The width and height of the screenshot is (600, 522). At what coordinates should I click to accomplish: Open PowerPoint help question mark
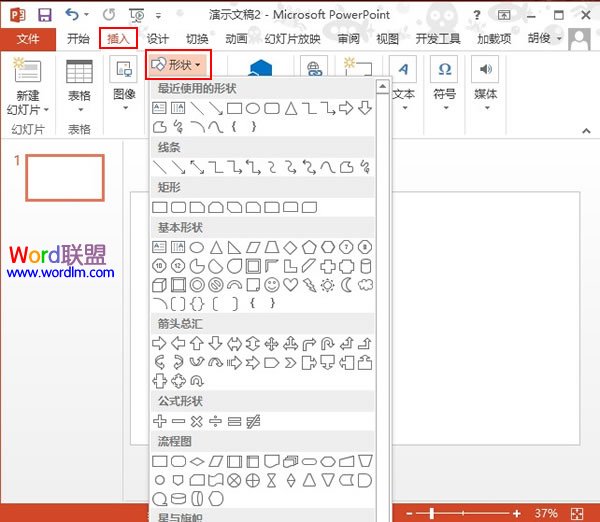point(476,15)
